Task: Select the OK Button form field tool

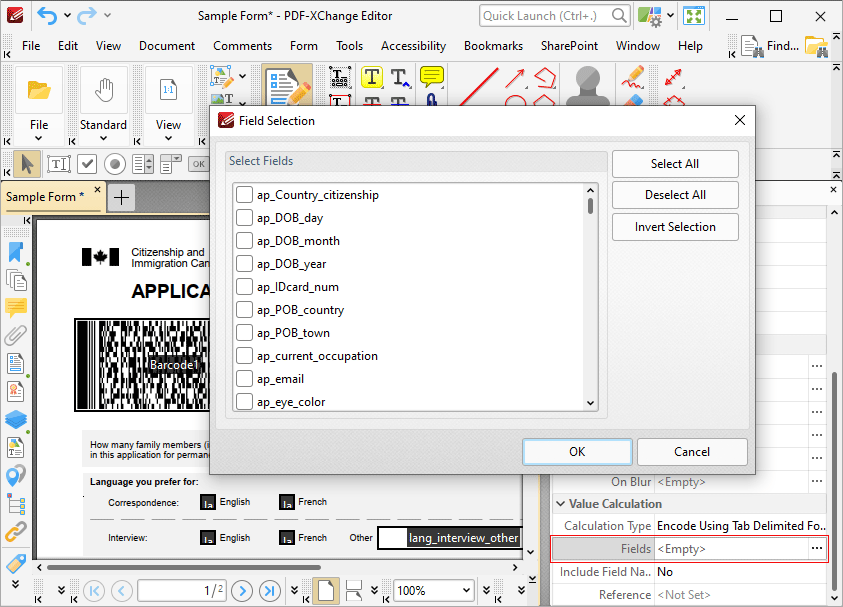Action: tap(198, 164)
